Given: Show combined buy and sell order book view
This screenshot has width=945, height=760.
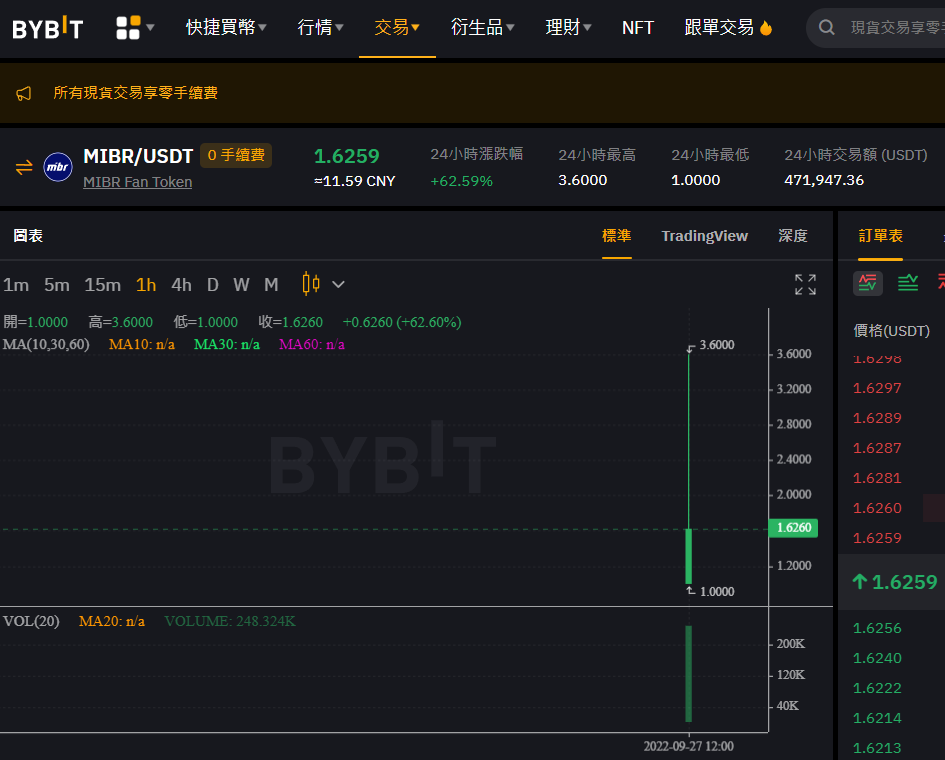Looking at the screenshot, I should [x=868, y=283].
